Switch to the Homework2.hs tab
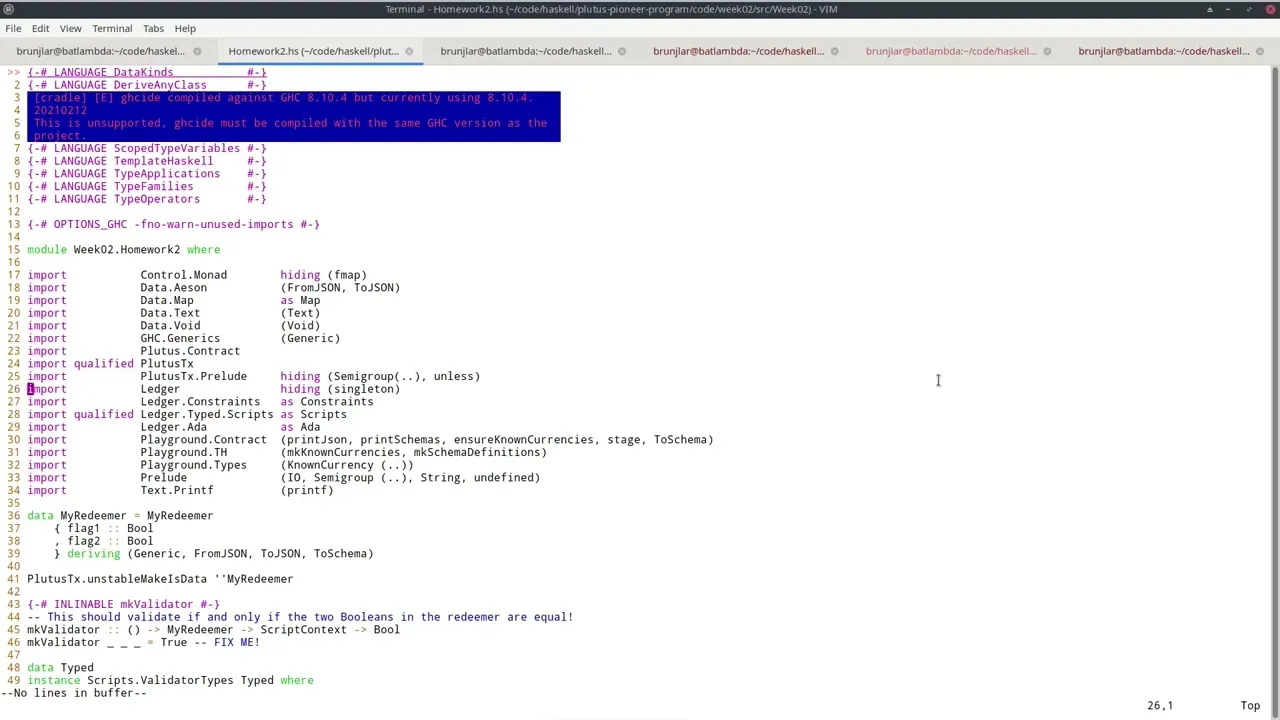The height and width of the screenshot is (720, 1280). [x=312, y=51]
